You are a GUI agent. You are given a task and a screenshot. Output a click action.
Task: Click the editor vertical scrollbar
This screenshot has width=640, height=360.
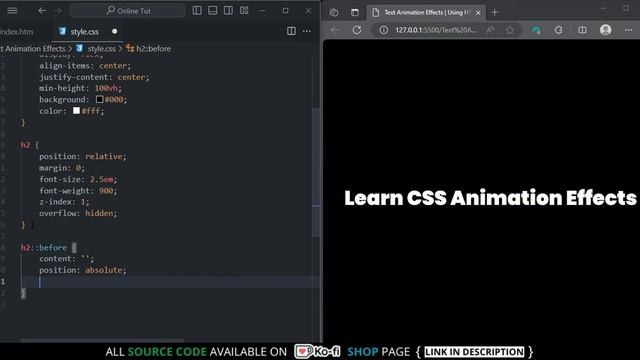316,171
